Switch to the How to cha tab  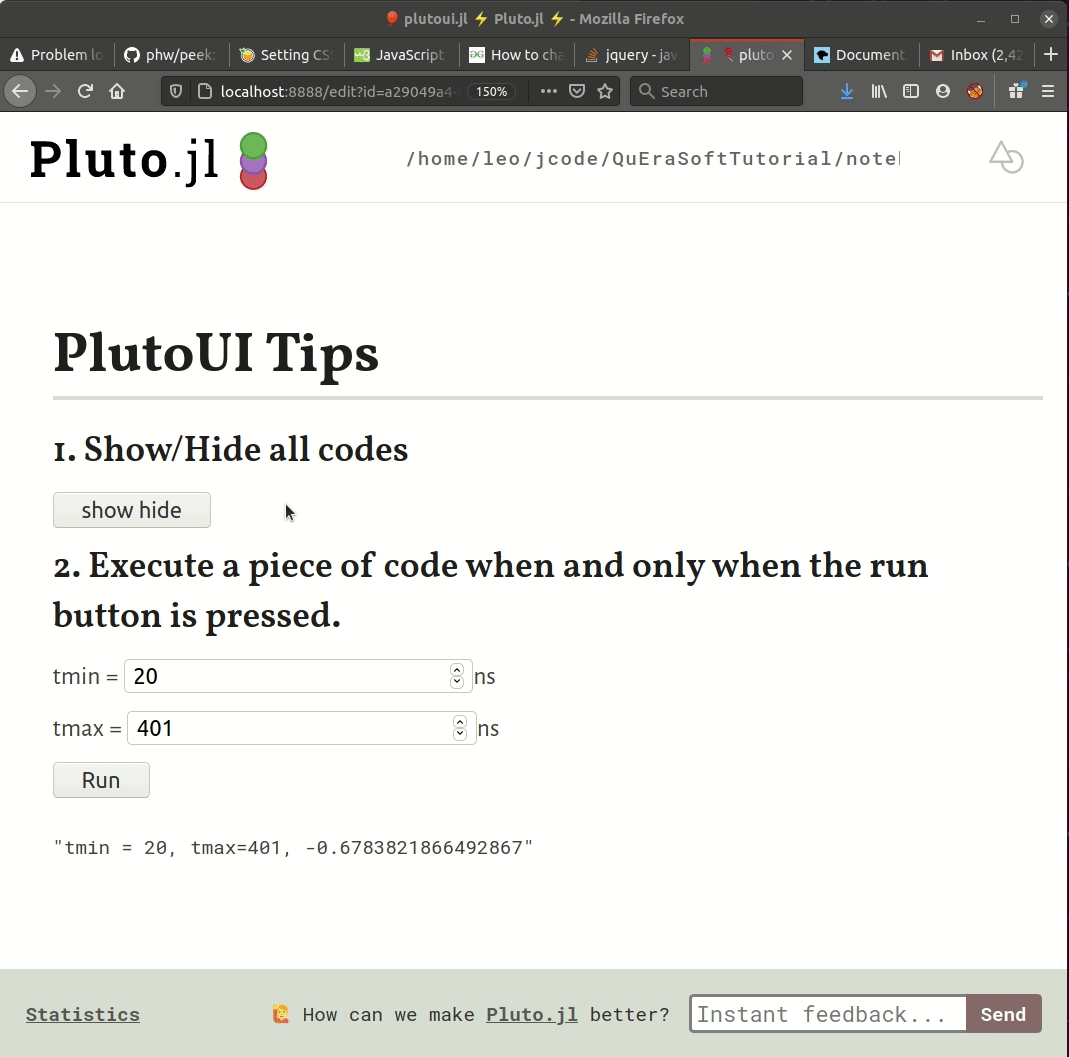point(516,55)
